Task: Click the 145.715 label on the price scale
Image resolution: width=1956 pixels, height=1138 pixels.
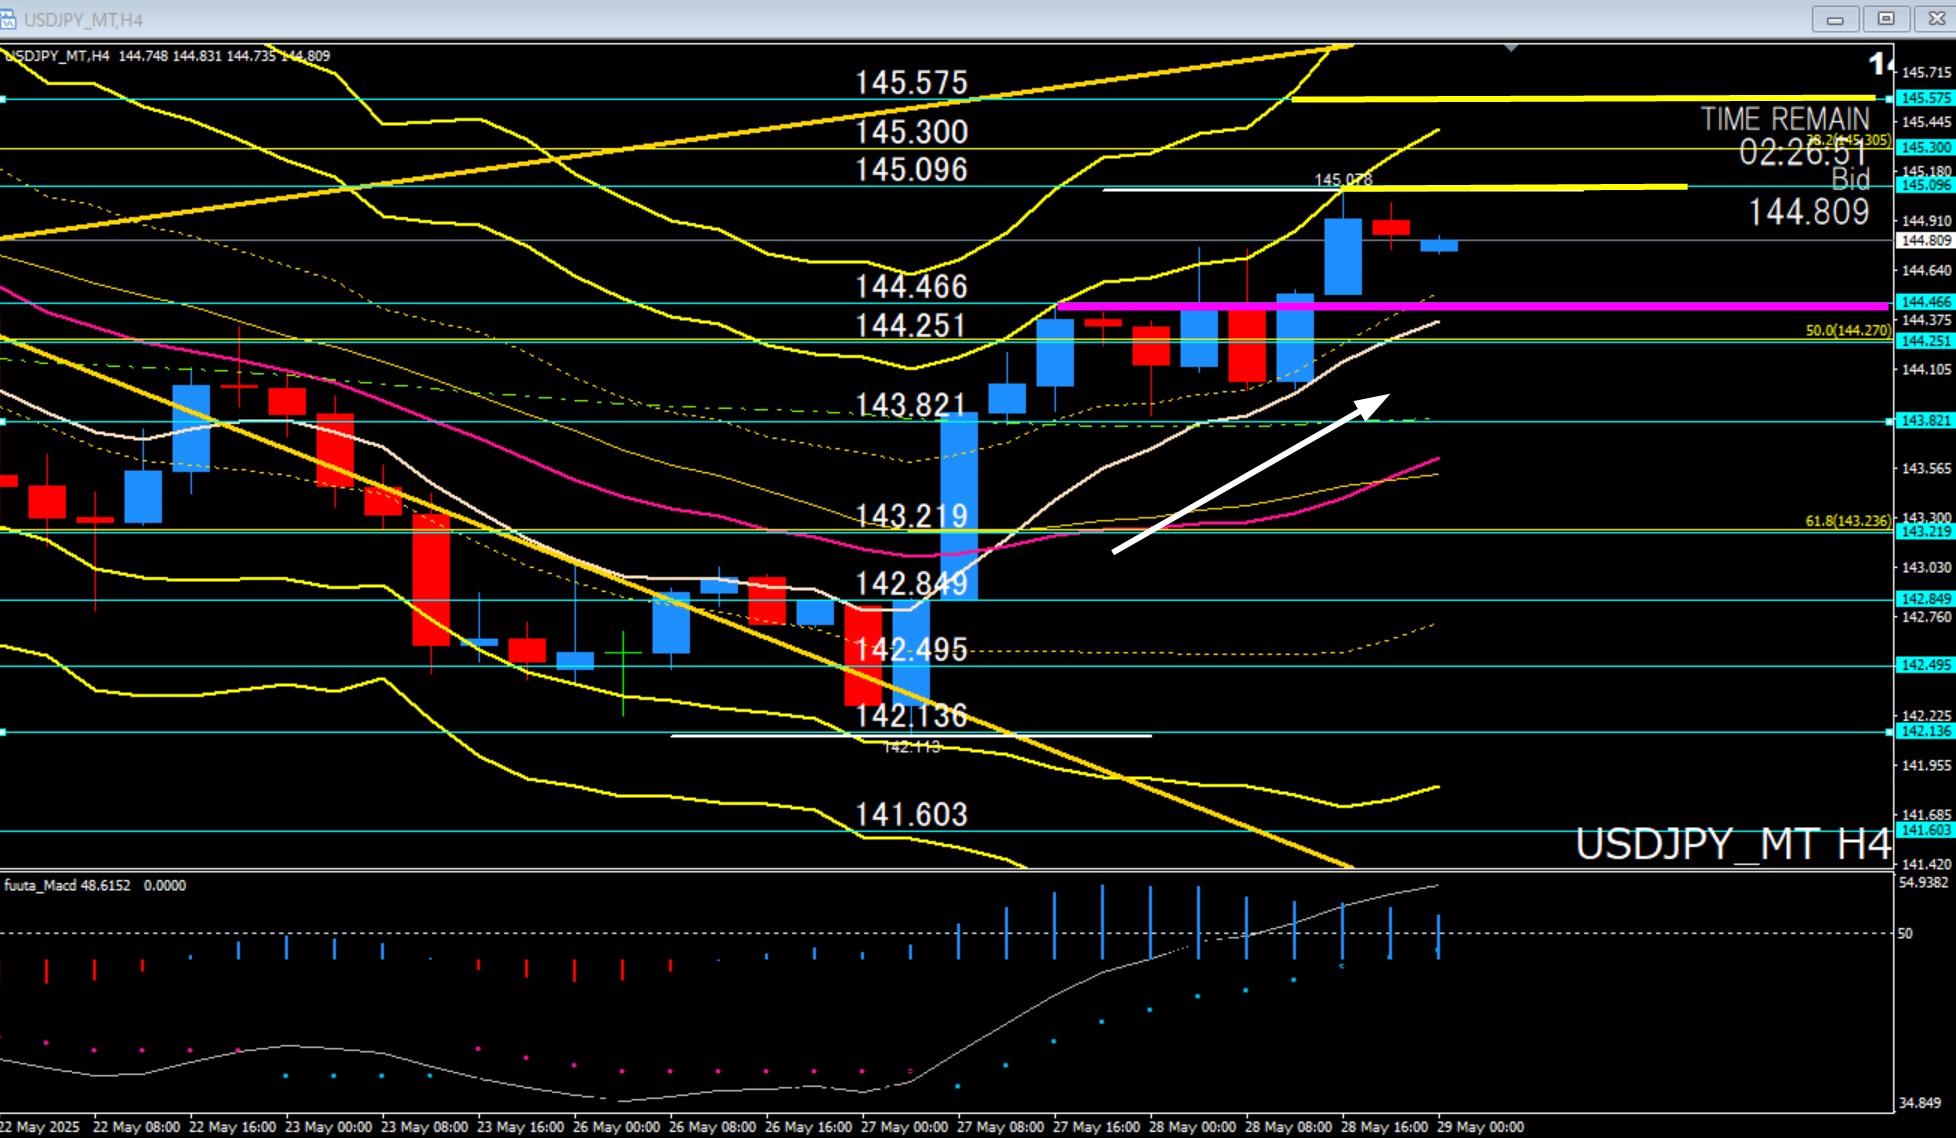Action: click(1926, 72)
